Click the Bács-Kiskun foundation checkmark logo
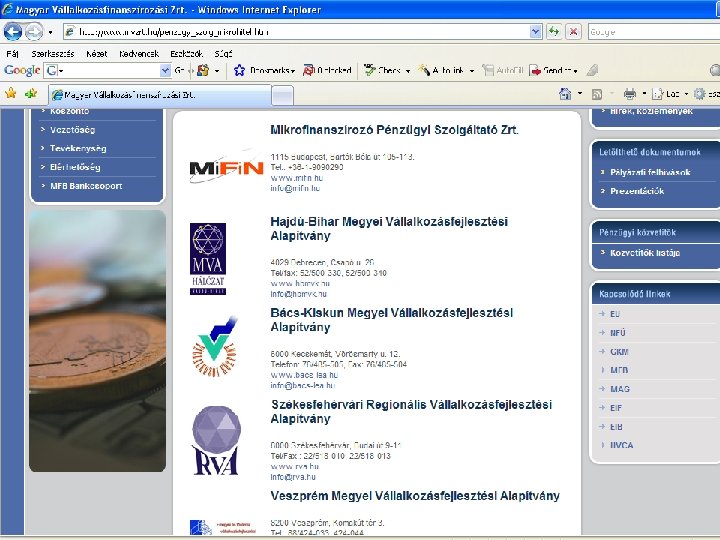The width and height of the screenshot is (720, 540). tap(214, 348)
